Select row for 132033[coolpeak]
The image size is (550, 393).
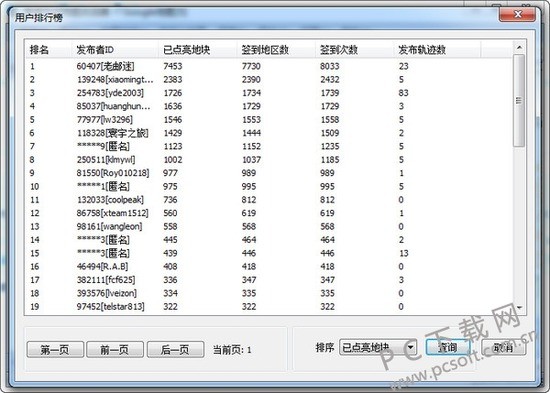pyautogui.click(x=268, y=200)
